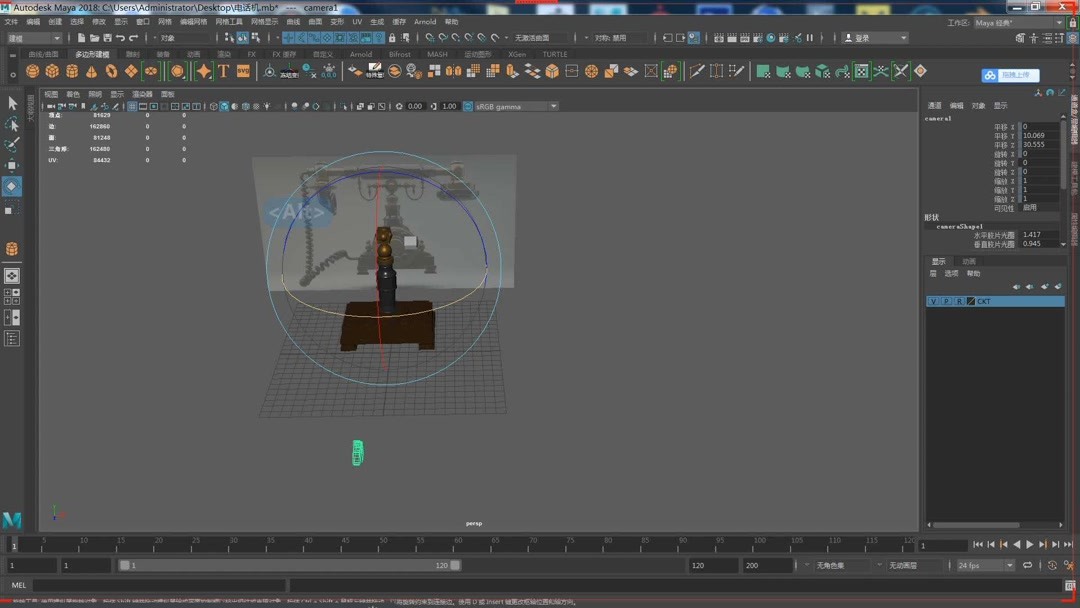Toggle V visibility on the CKT layer
This screenshot has width=1080, height=608.
[934, 301]
